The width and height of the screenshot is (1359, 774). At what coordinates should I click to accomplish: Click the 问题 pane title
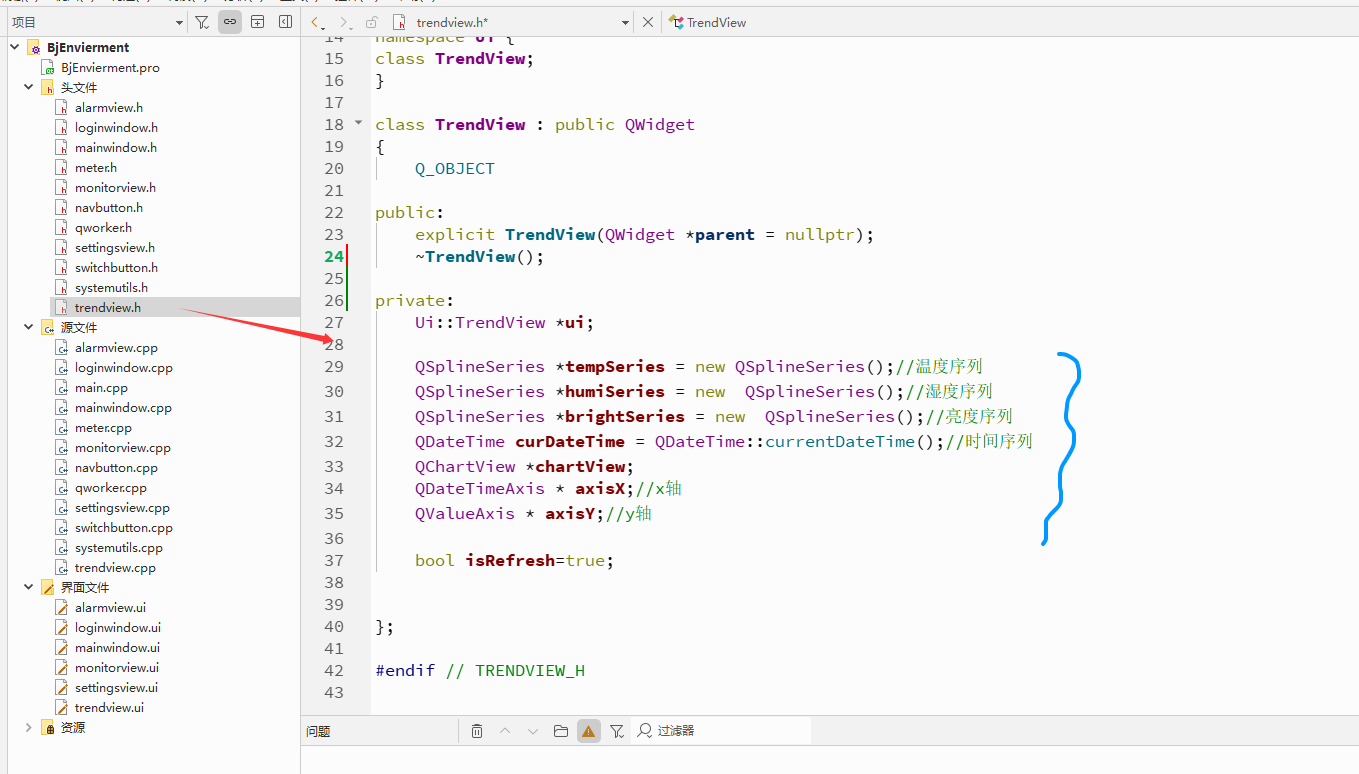pos(318,731)
